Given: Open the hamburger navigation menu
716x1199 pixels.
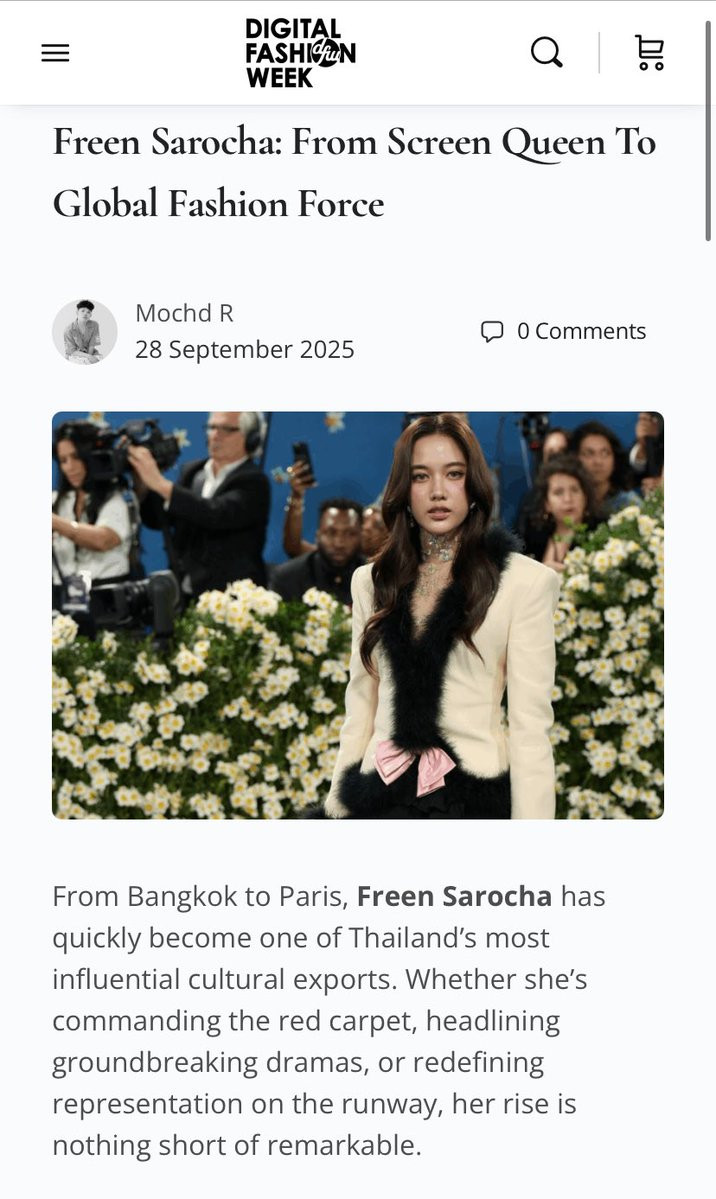Looking at the screenshot, I should 55,54.
